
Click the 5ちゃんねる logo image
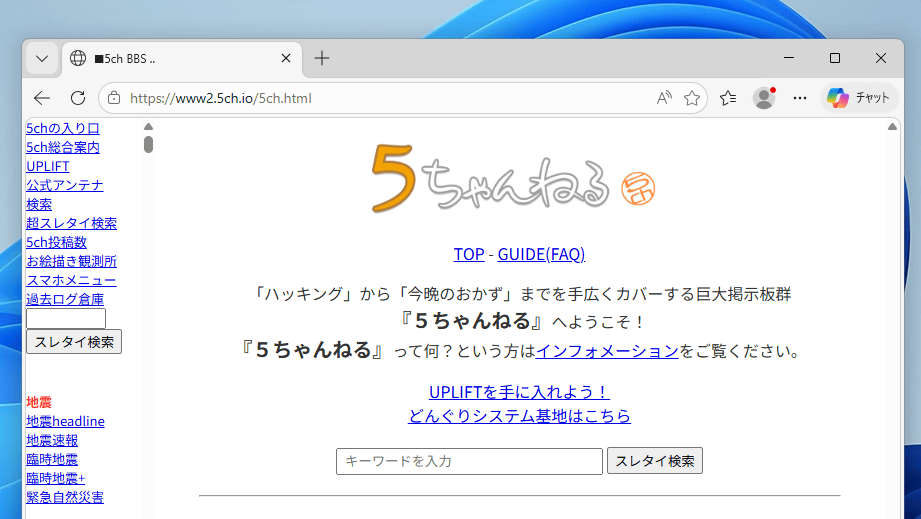[512, 177]
